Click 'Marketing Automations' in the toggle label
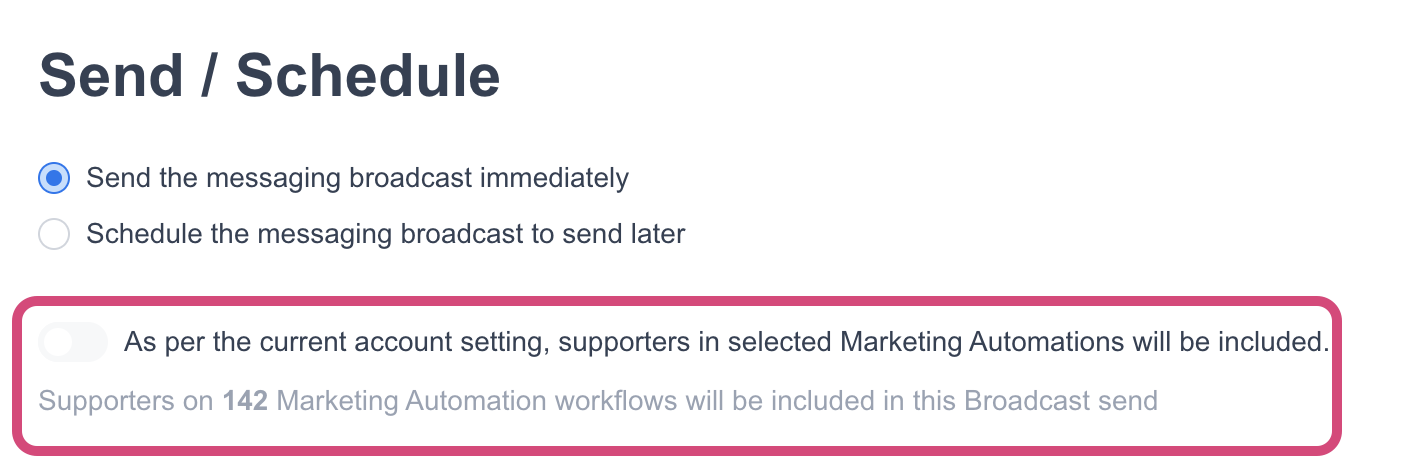Viewport: 1414px width, 460px height. click(x=982, y=342)
